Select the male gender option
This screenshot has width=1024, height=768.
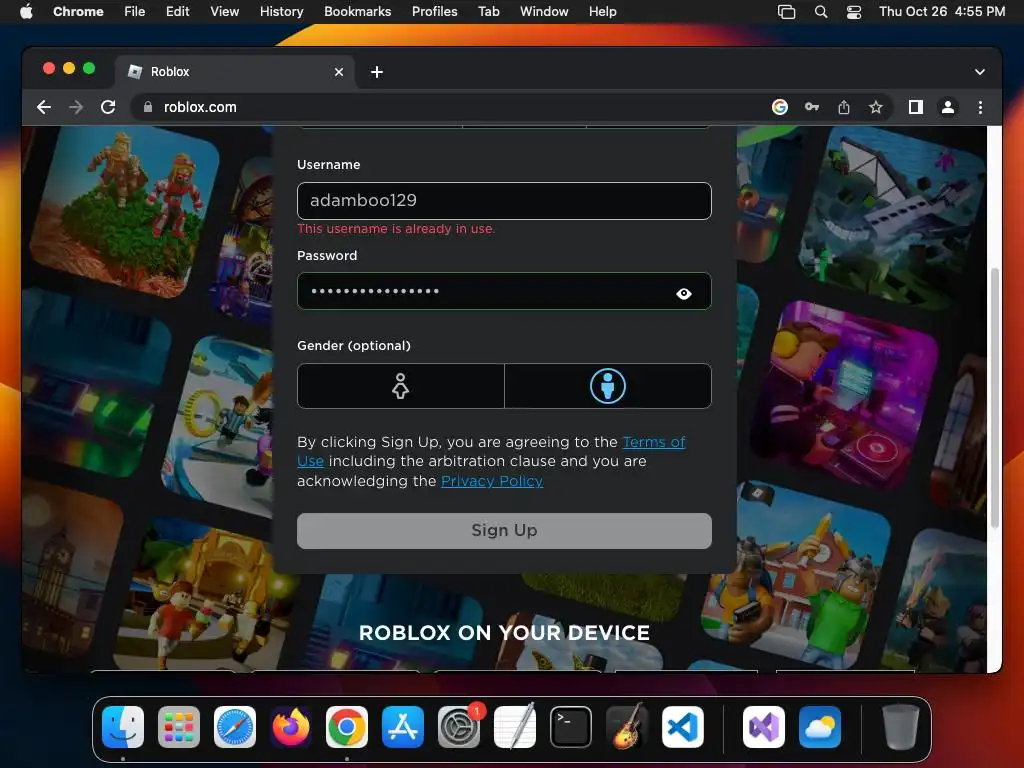(608, 386)
